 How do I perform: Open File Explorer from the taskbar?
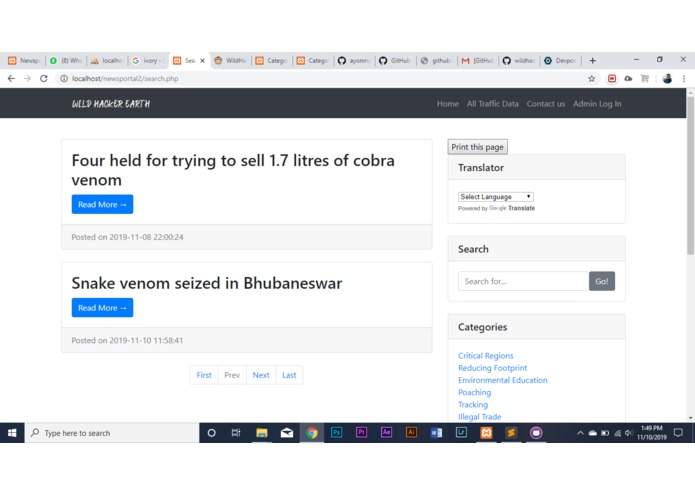point(262,433)
